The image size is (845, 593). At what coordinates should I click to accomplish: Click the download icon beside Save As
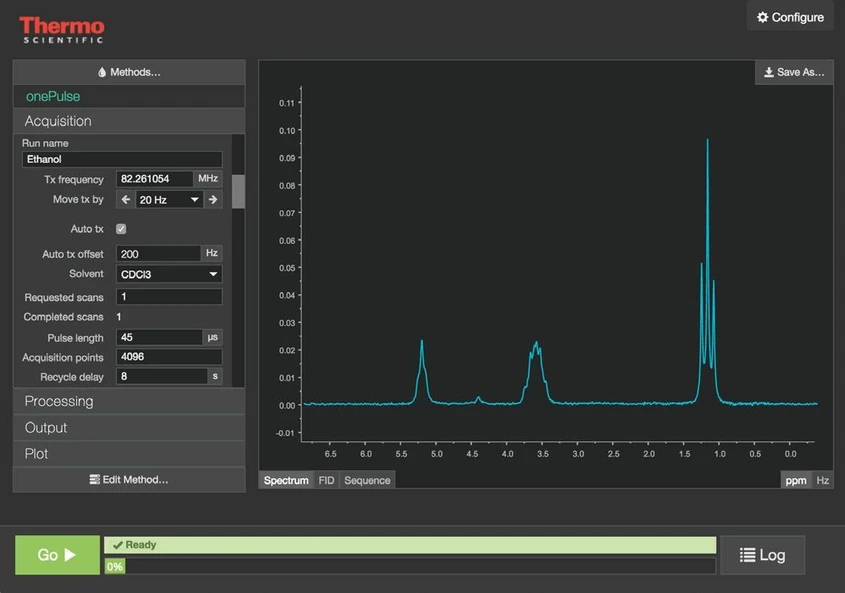click(x=769, y=72)
